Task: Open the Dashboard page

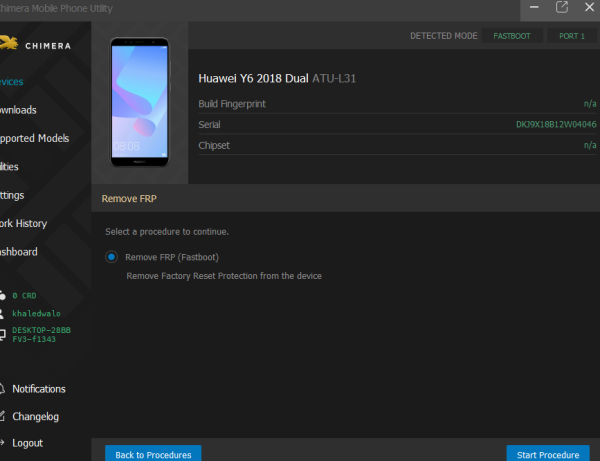Action: 18,252
